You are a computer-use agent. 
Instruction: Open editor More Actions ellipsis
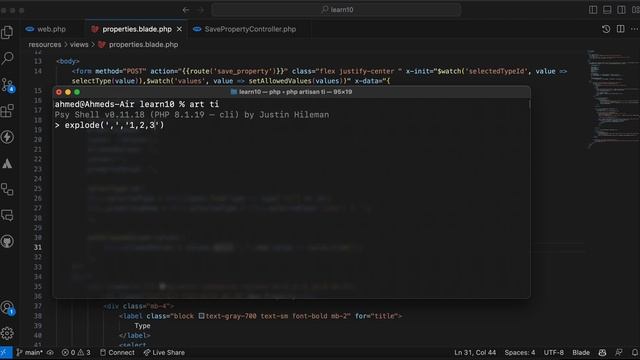634,29
